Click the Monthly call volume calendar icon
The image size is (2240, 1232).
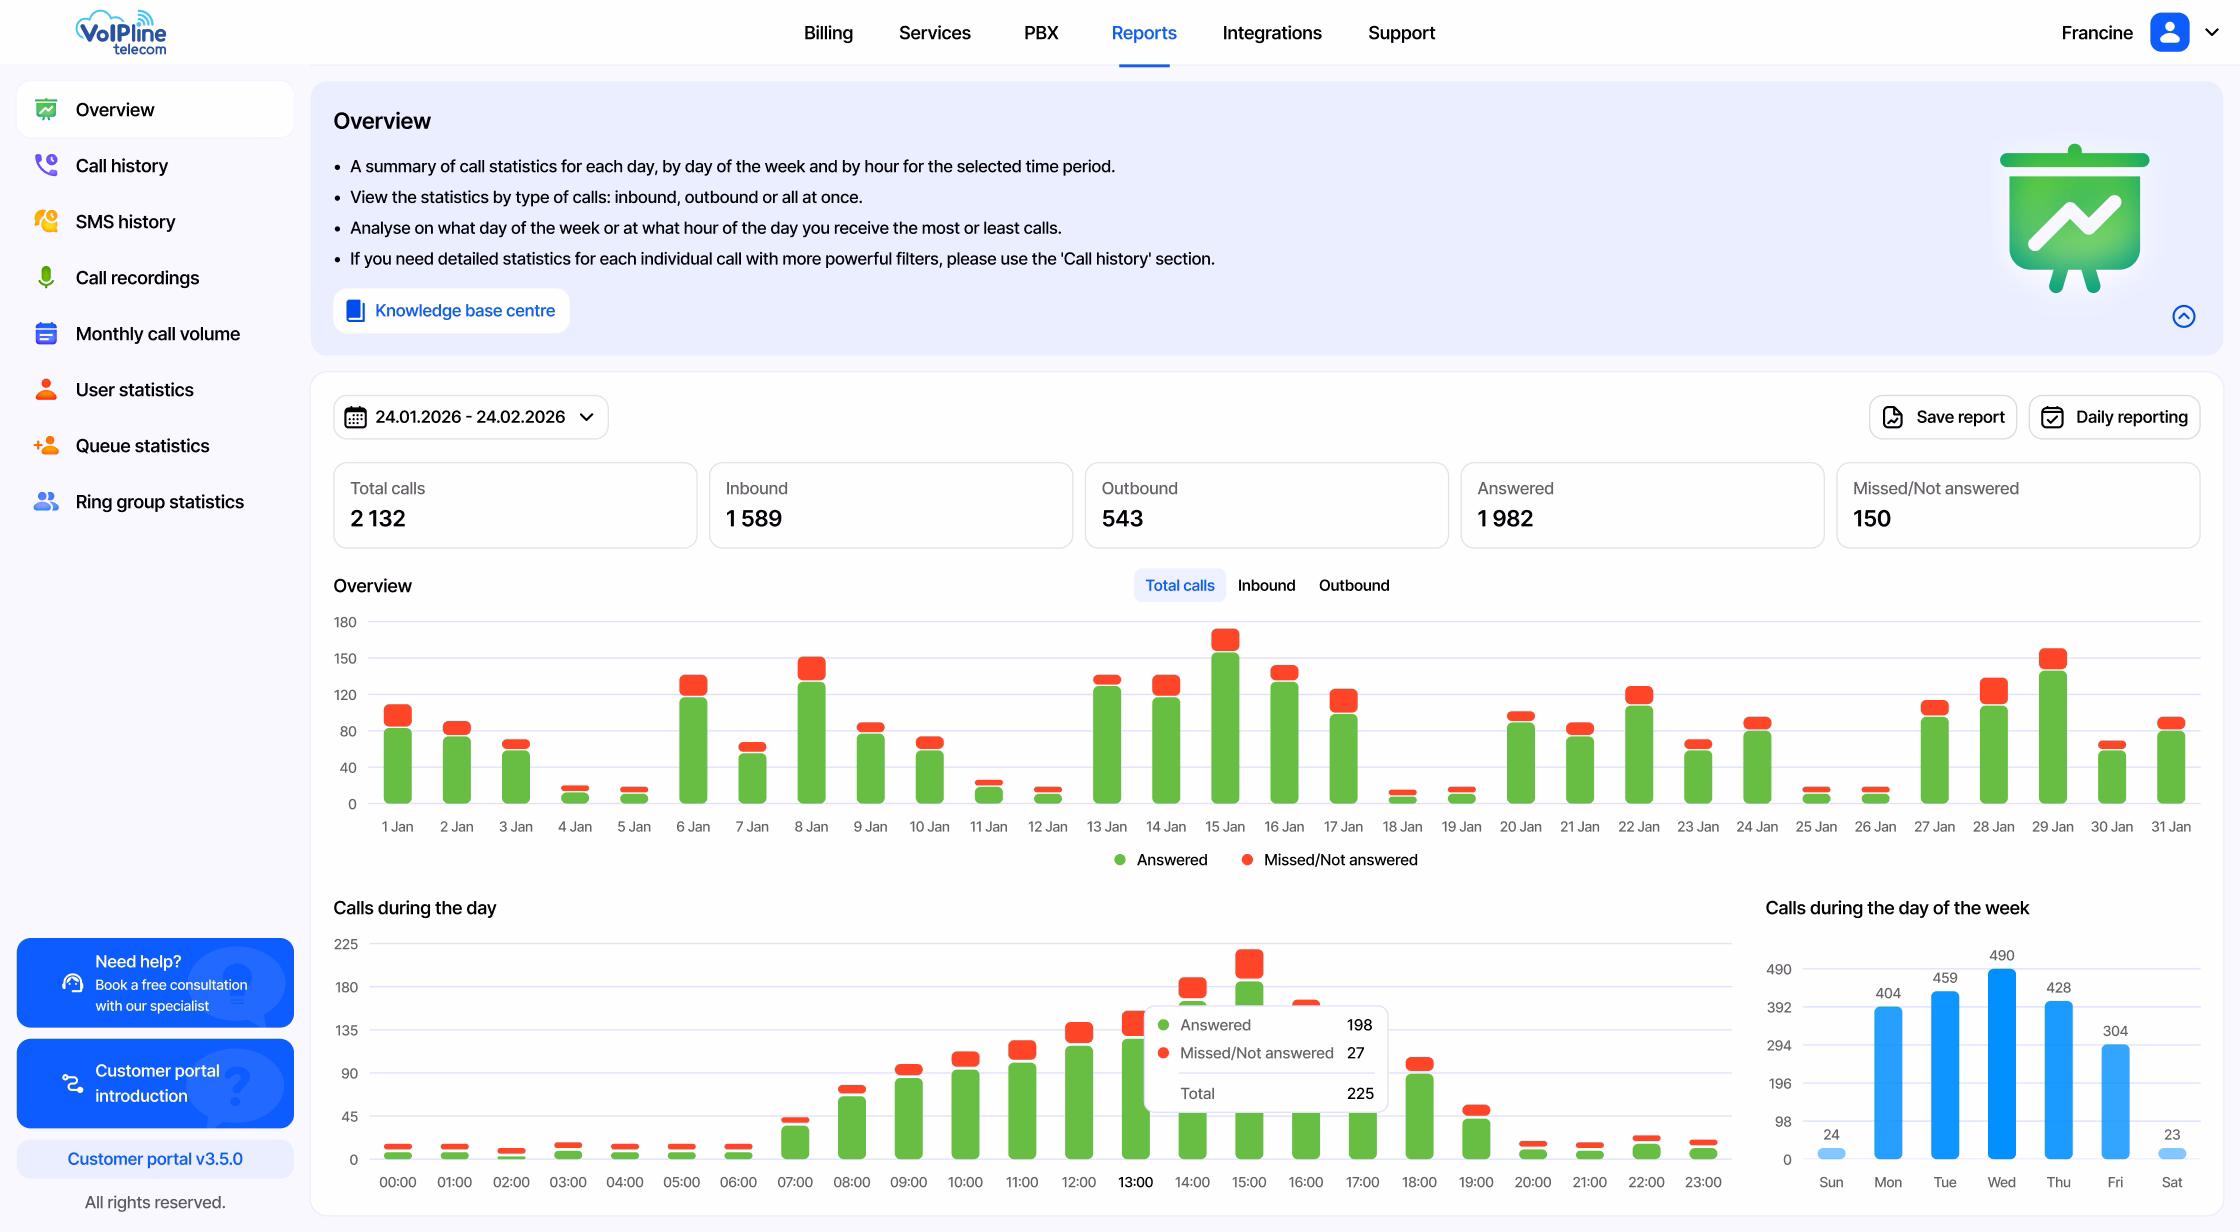click(46, 333)
